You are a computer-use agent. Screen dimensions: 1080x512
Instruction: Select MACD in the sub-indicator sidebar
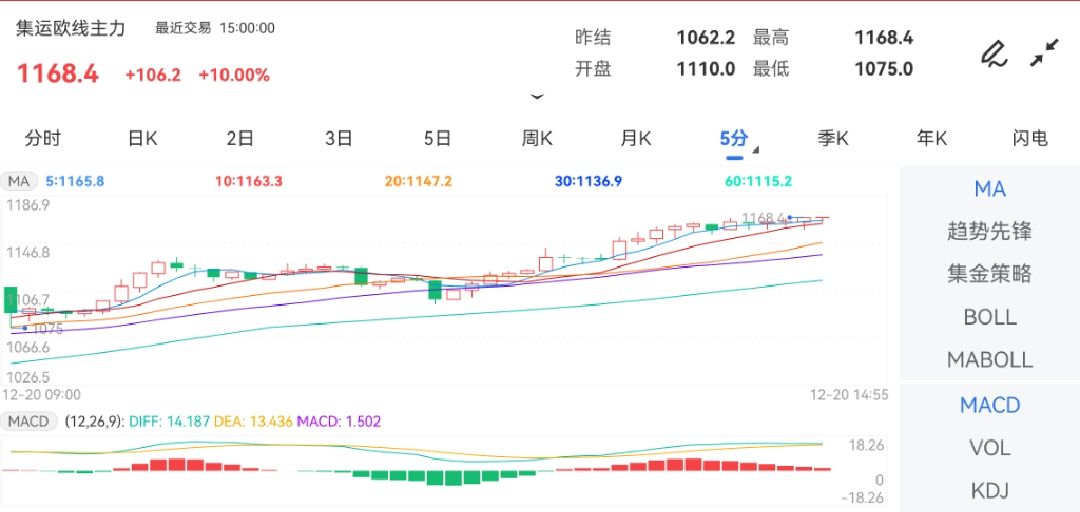(x=990, y=405)
